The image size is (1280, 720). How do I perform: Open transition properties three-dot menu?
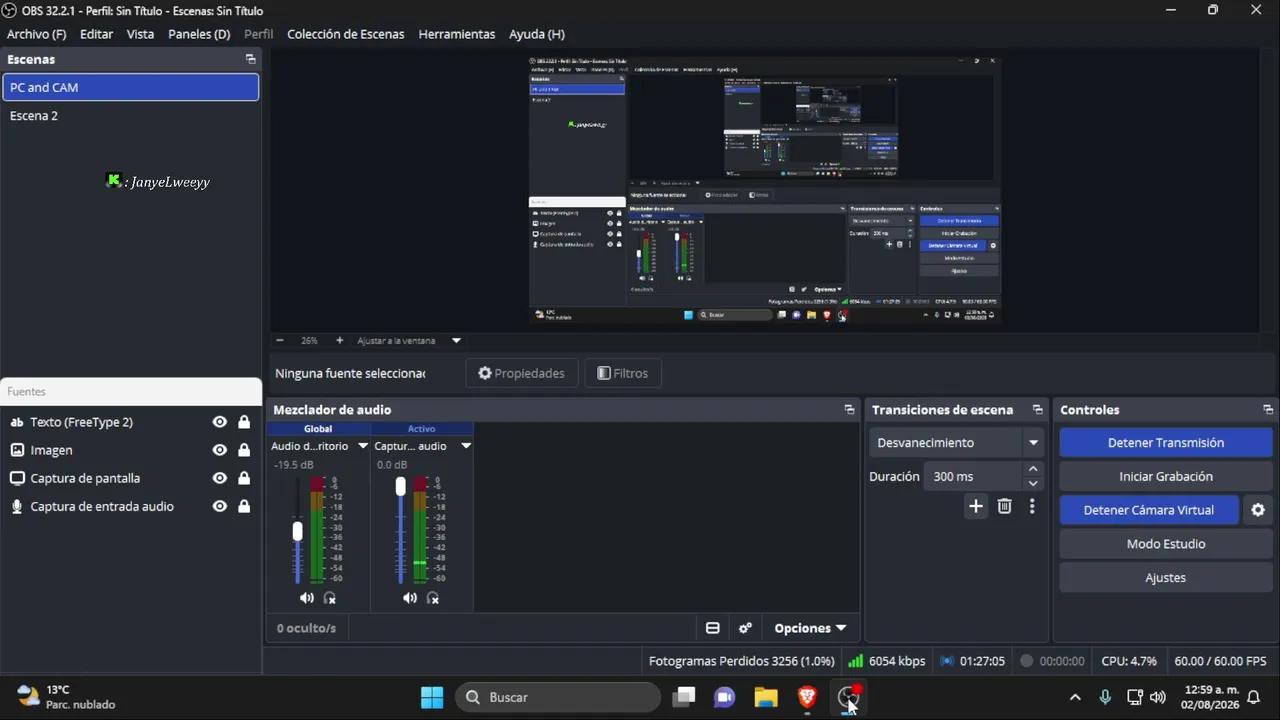1032,506
